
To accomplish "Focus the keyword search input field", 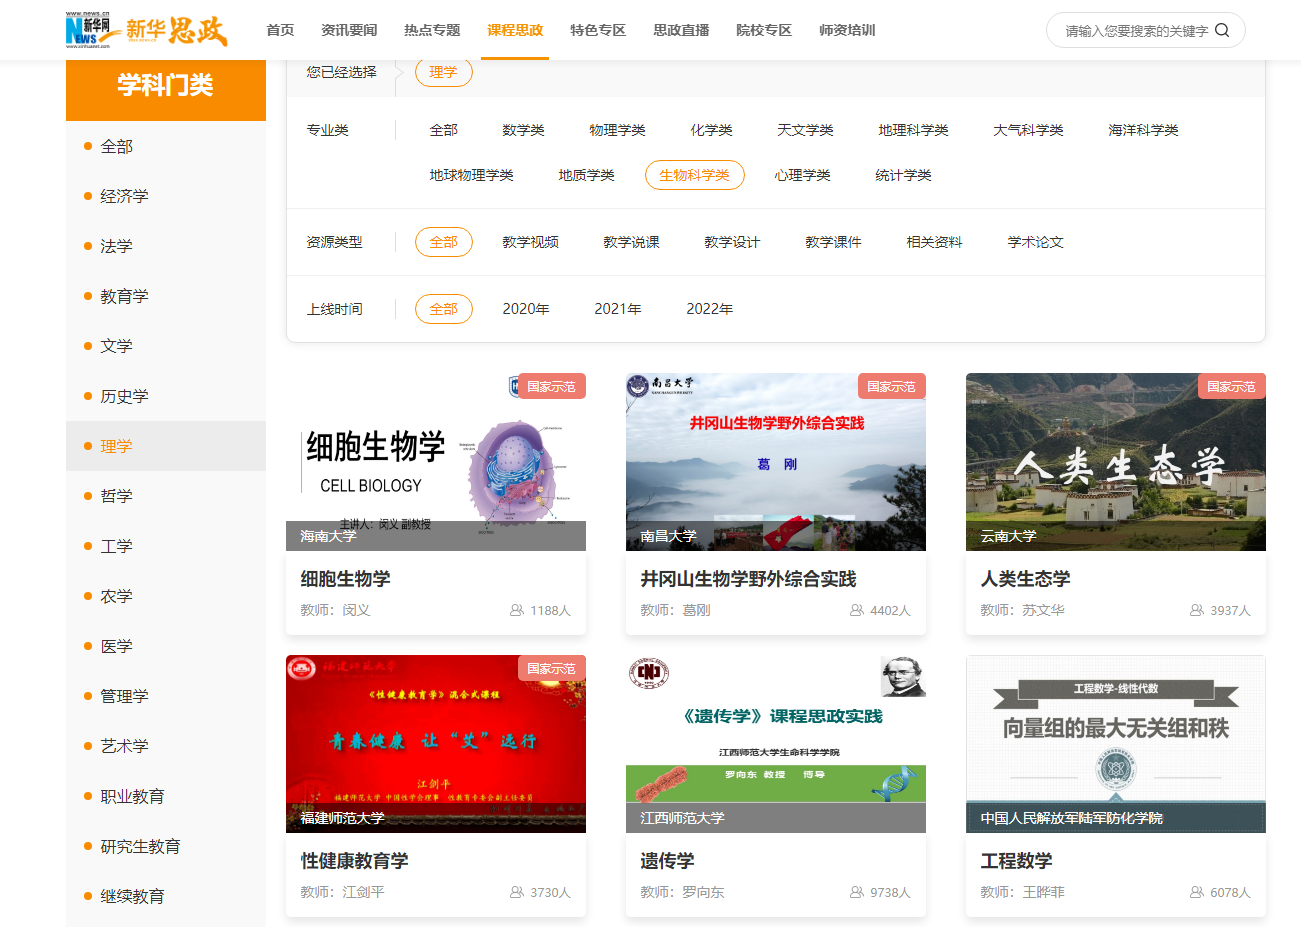I will 1135,31.
